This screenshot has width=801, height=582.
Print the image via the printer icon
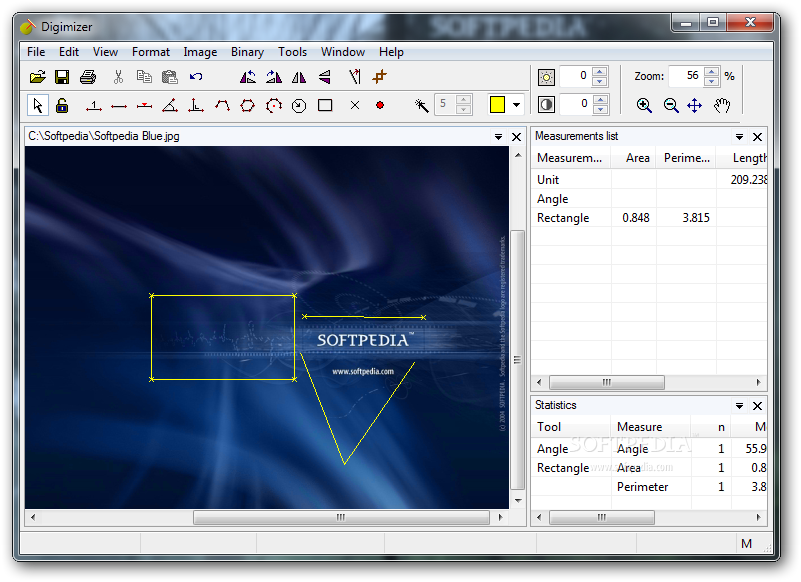click(88, 77)
